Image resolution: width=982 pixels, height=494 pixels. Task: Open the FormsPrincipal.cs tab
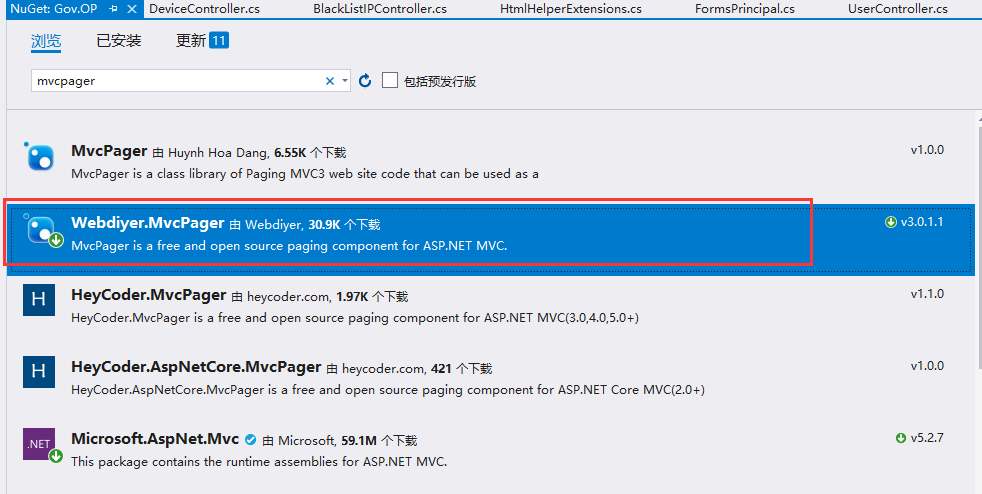(x=745, y=9)
